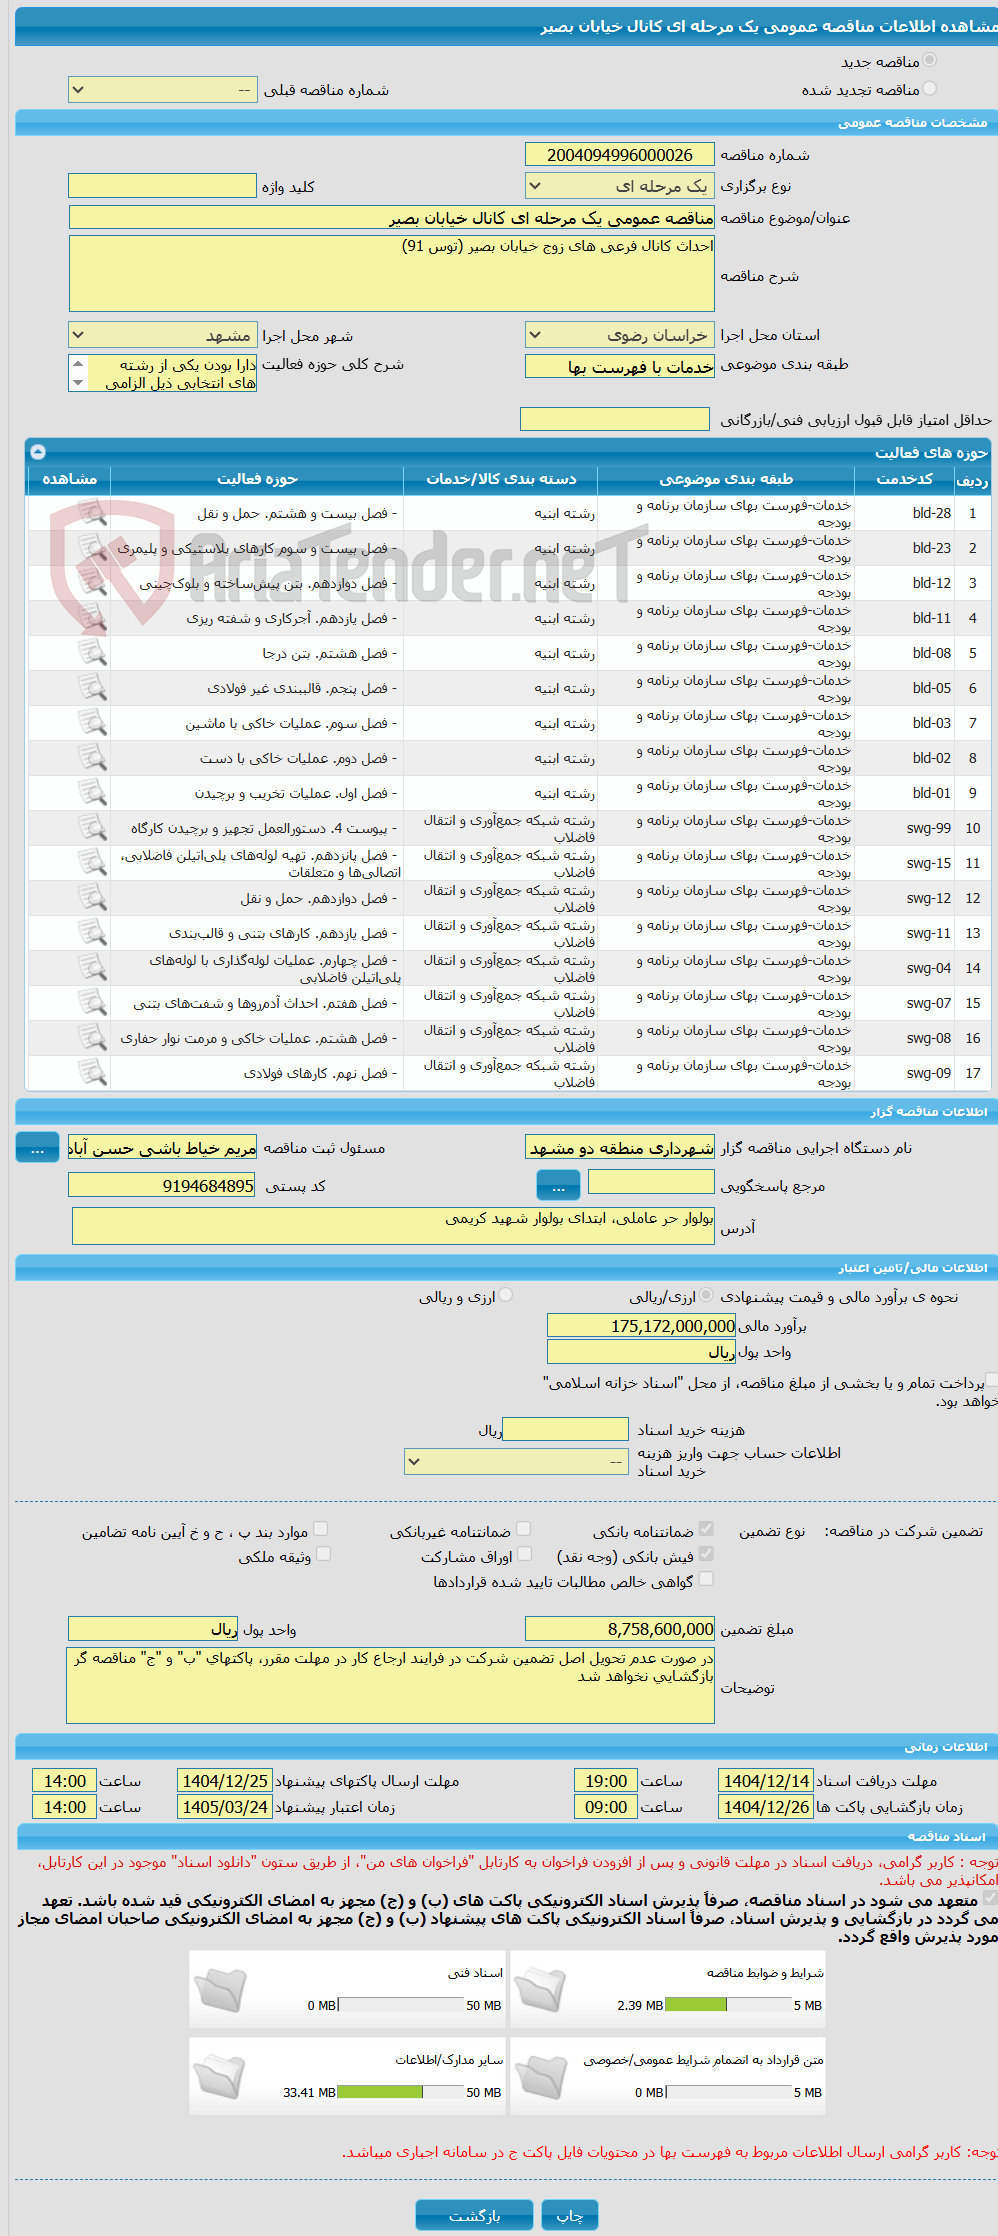Sort by طبقه بندی موضوعی column header

coord(726,479)
